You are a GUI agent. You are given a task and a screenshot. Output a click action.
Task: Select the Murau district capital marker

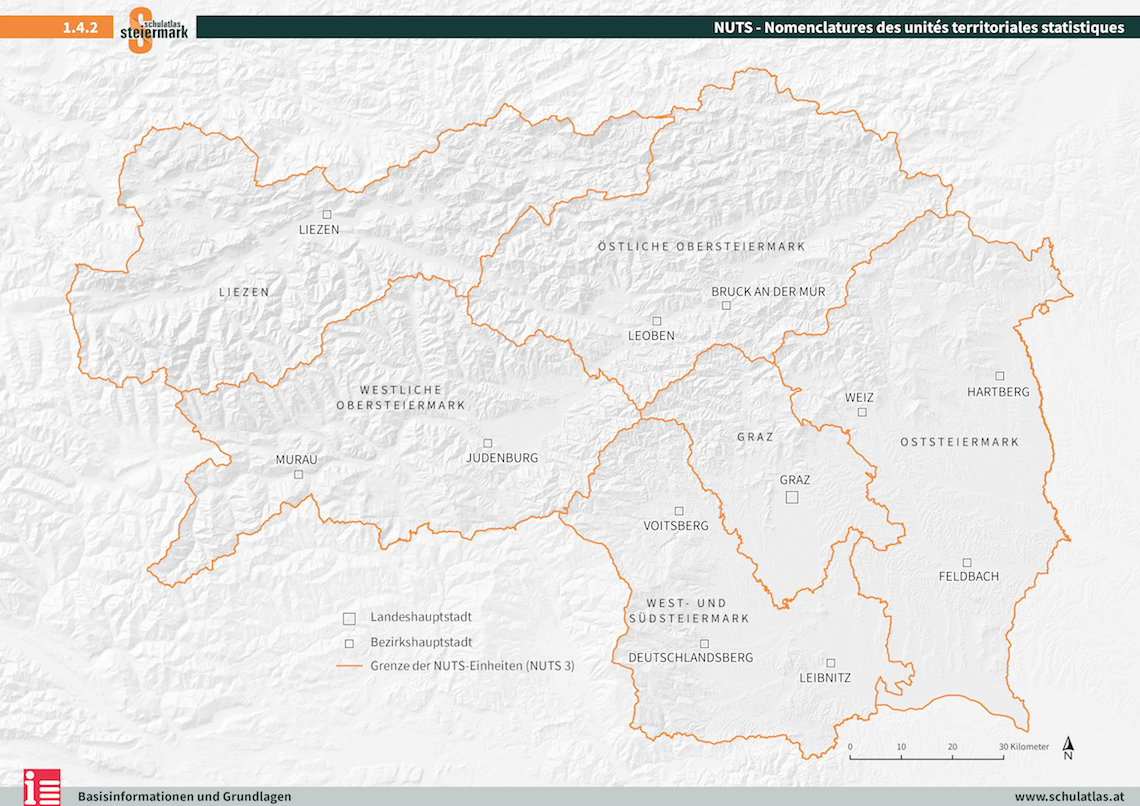[298, 475]
